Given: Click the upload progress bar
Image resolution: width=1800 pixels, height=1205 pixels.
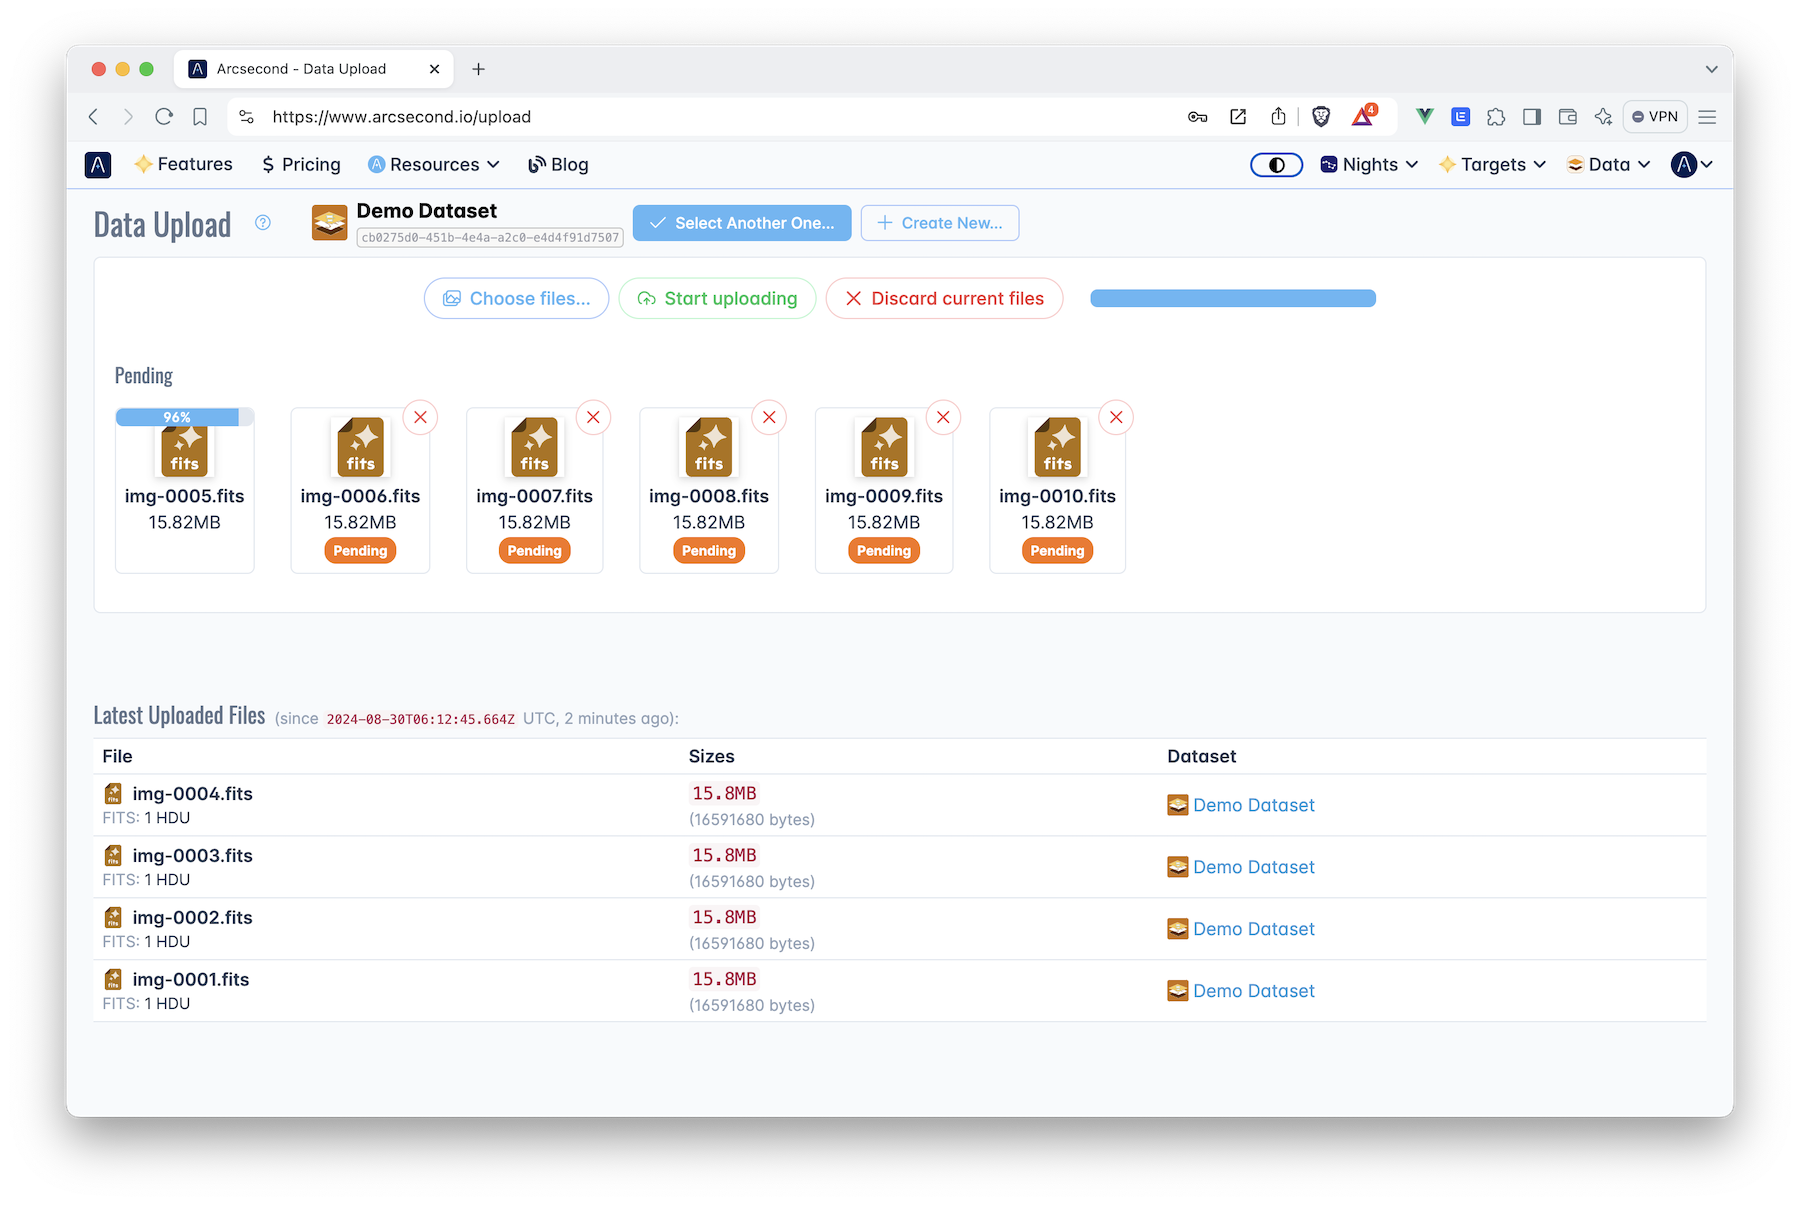Looking at the screenshot, I should click(x=1232, y=298).
